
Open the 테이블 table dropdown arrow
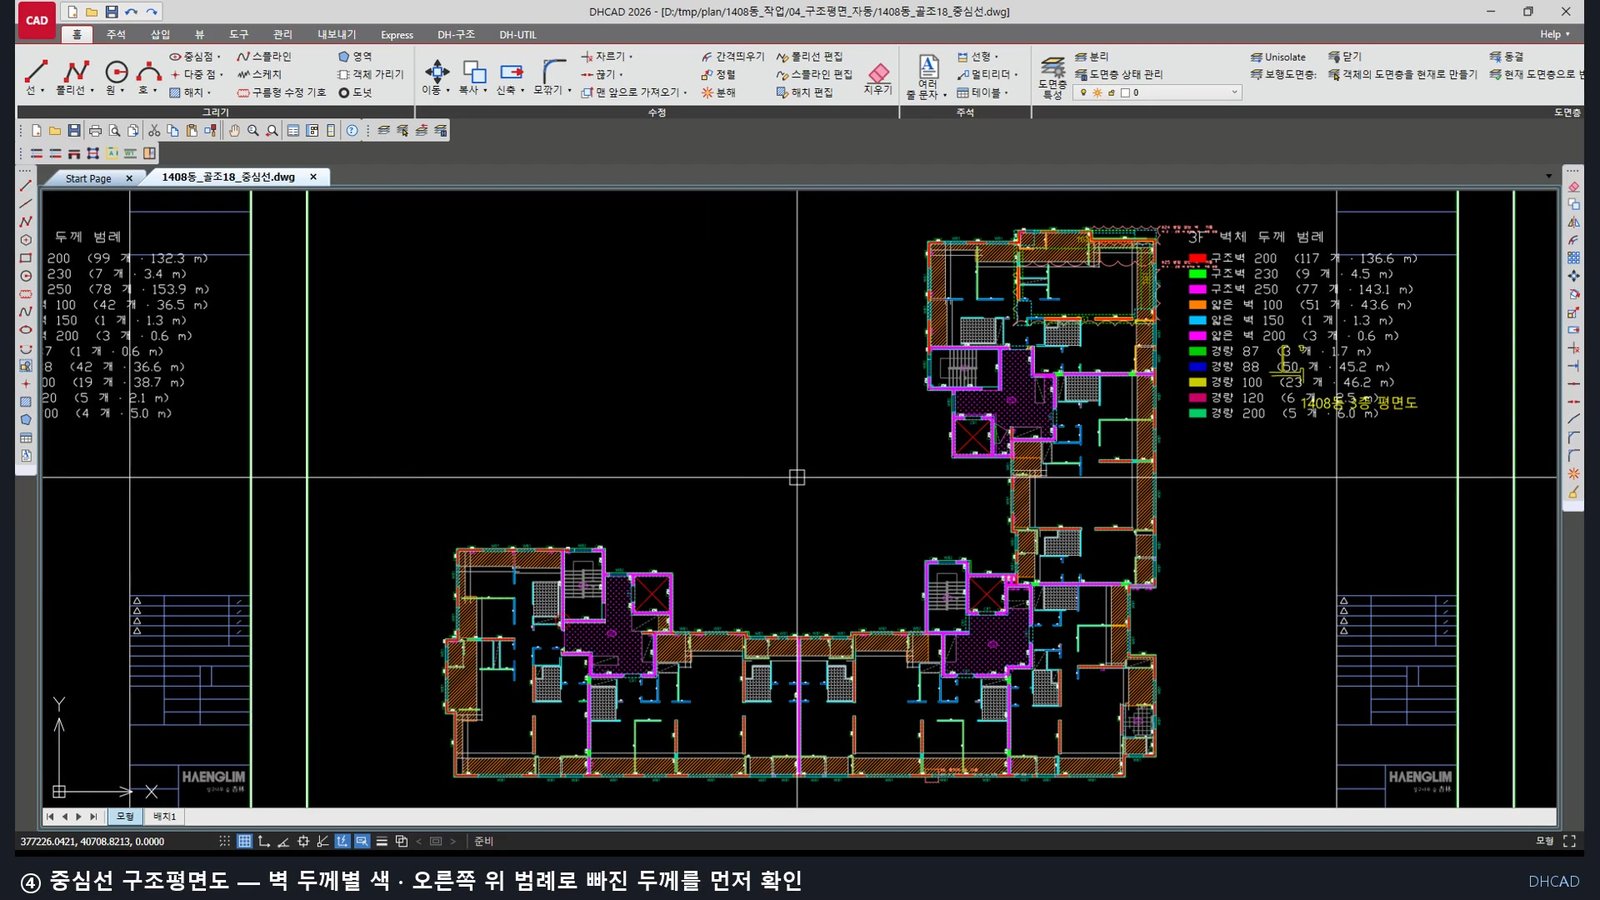[x=1006, y=93]
